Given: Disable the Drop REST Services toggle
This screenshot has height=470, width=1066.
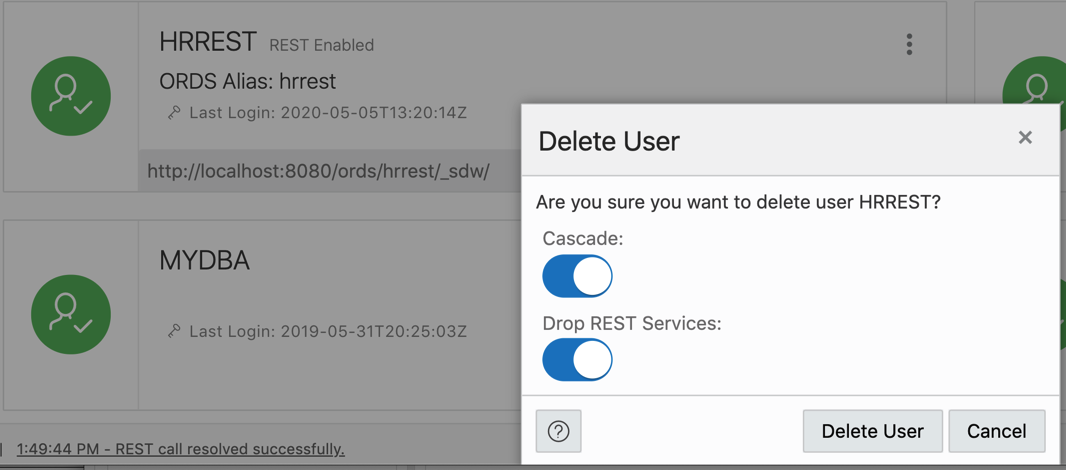Looking at the screenshot, I should click(577, 360).
